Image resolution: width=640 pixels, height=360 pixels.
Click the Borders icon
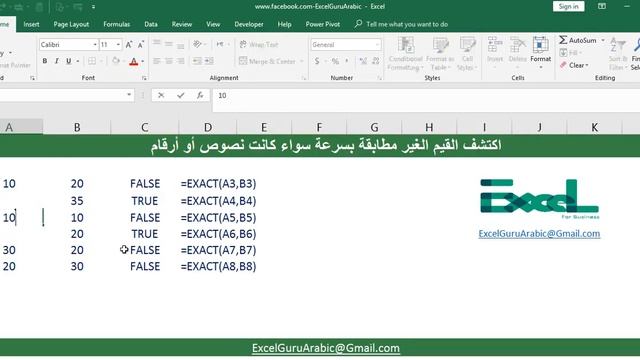92,61
